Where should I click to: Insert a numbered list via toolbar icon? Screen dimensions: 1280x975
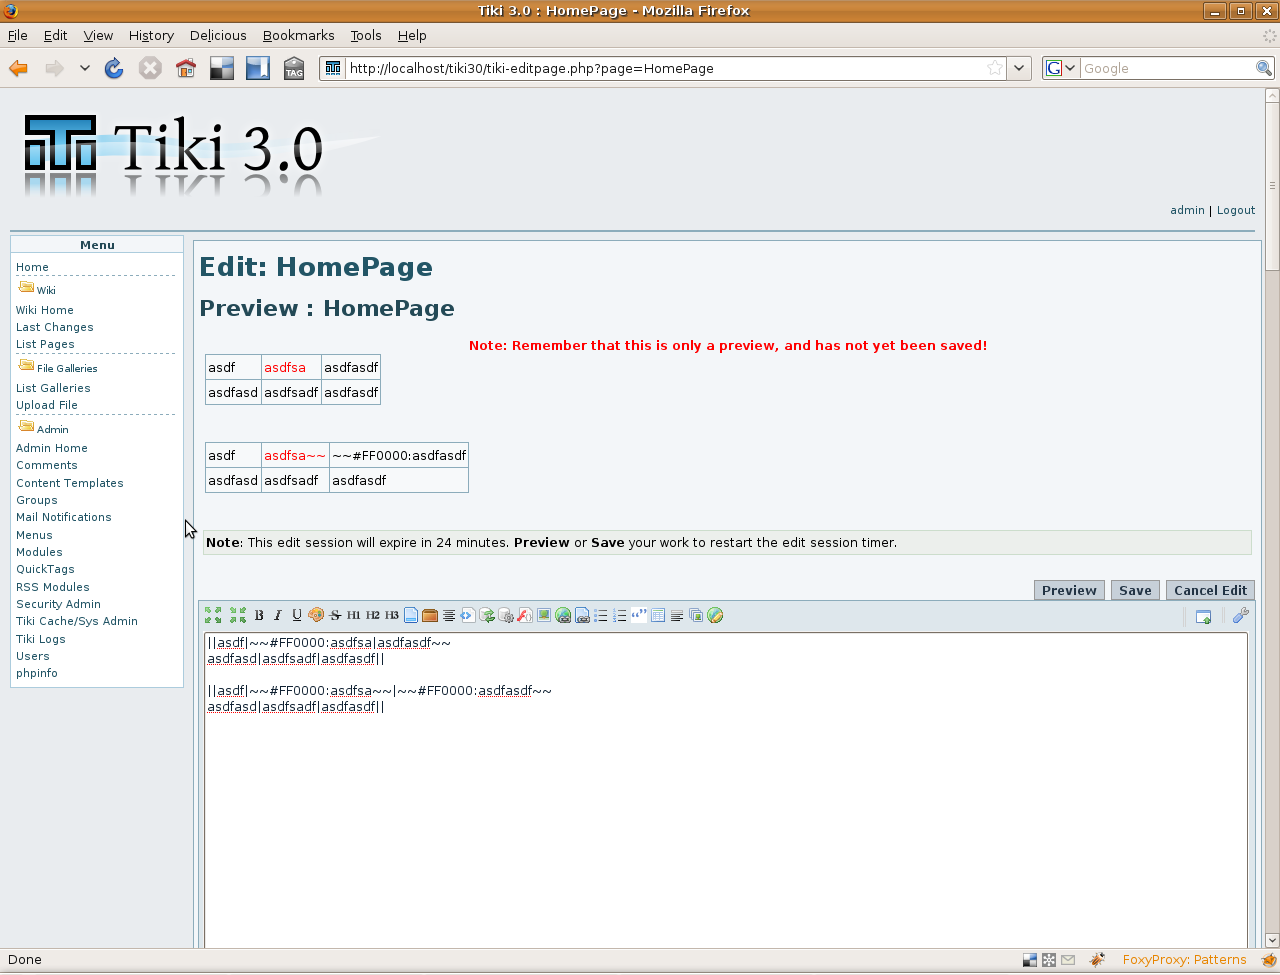pos(620,616)
